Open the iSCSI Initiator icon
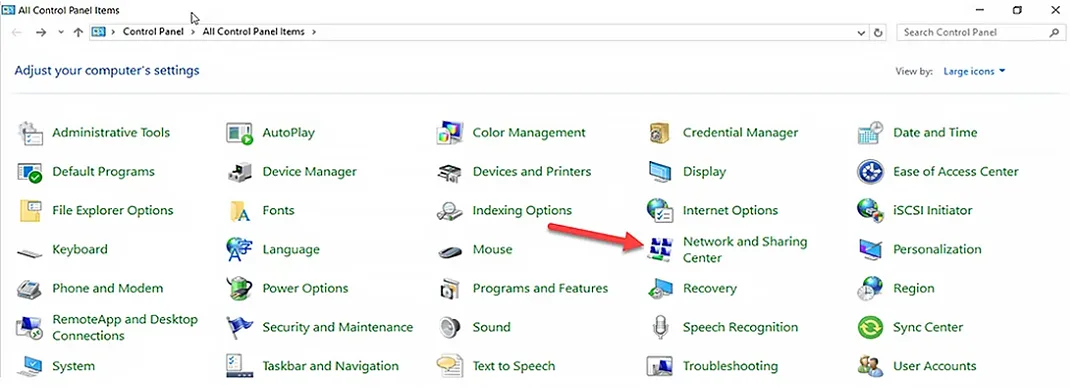Viewport: 1070px width, 388px height. point(870,211)
